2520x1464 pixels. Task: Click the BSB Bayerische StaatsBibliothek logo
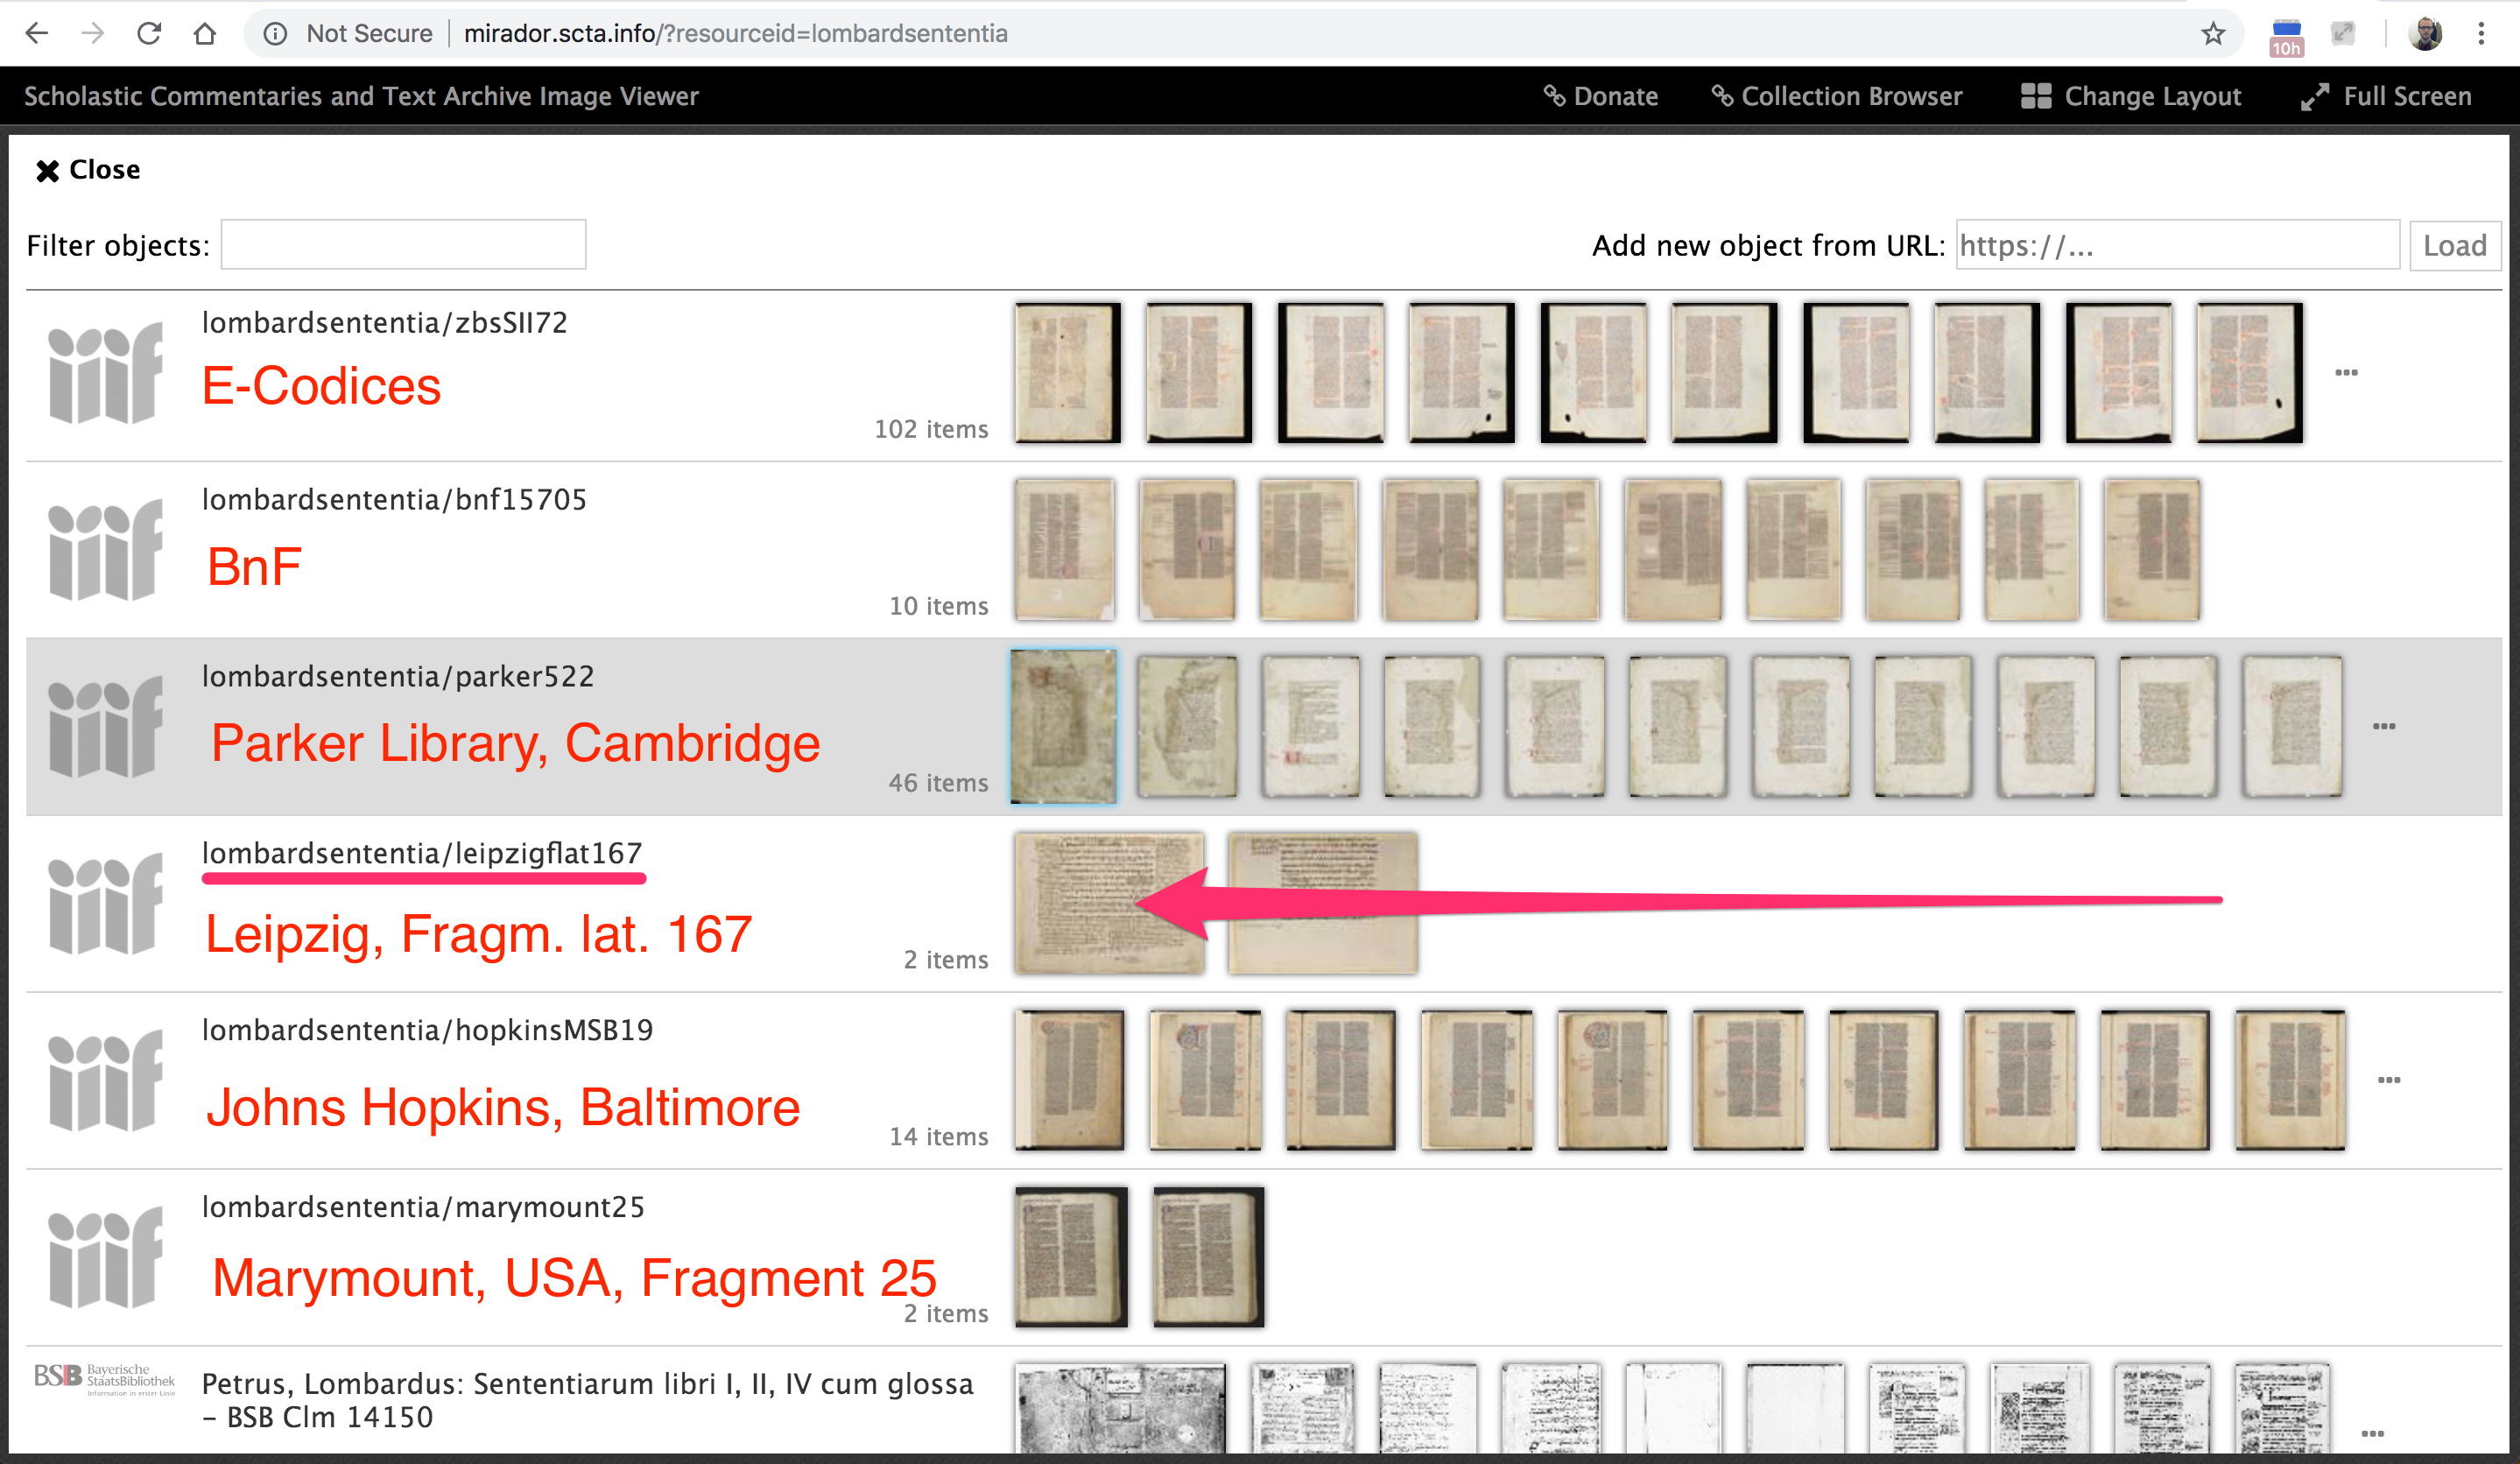point(104,1378)
